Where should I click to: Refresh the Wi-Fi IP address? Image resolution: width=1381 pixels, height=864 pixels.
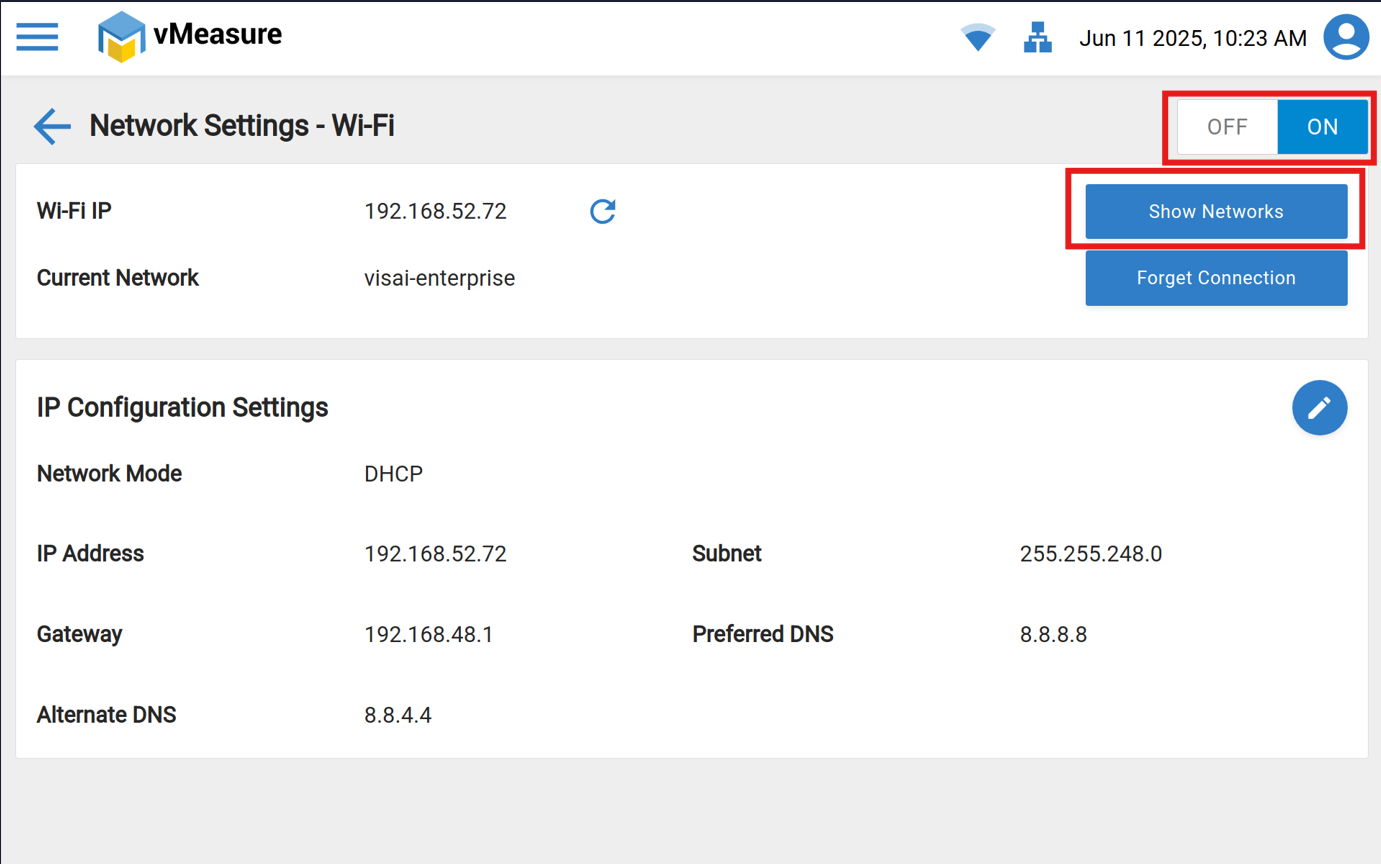602,211
